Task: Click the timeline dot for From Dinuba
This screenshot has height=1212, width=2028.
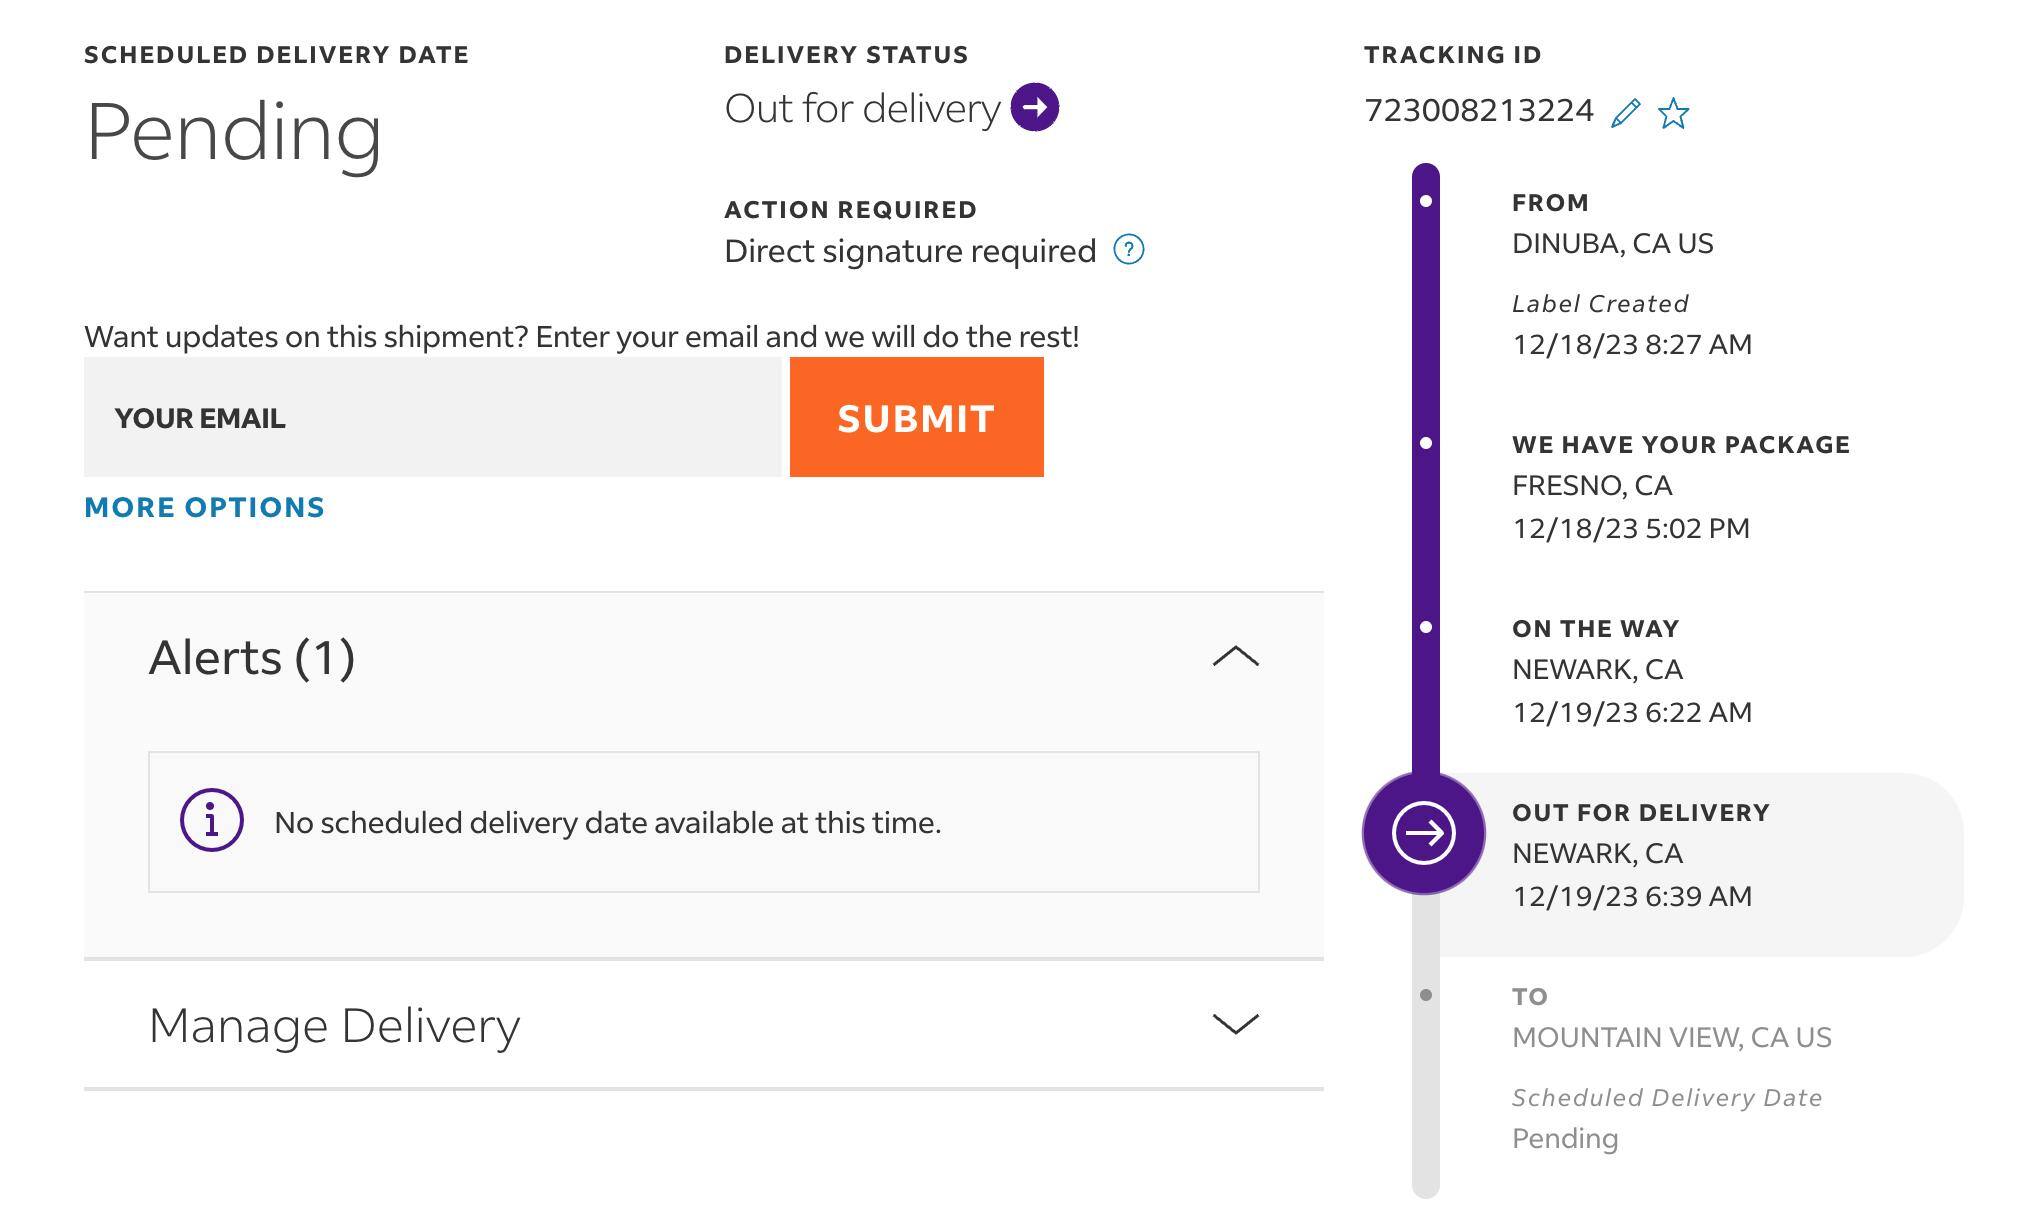Action: tap(1426, 202)
